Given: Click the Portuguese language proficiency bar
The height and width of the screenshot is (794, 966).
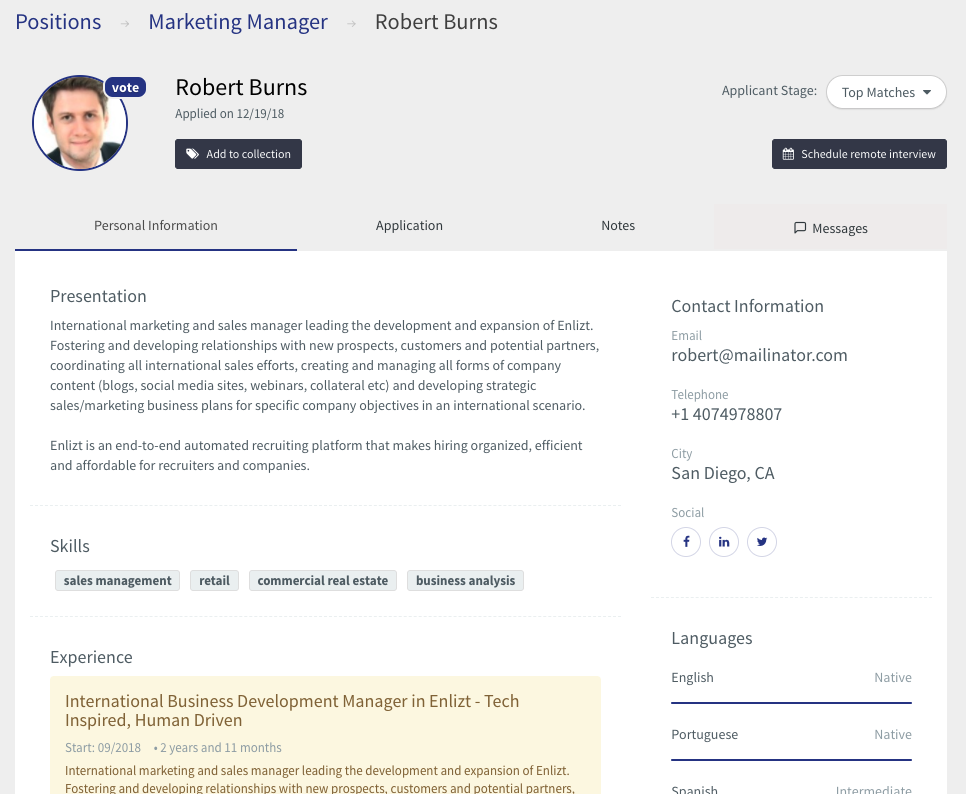Looking at the screenshot, I should pos(791,760).
